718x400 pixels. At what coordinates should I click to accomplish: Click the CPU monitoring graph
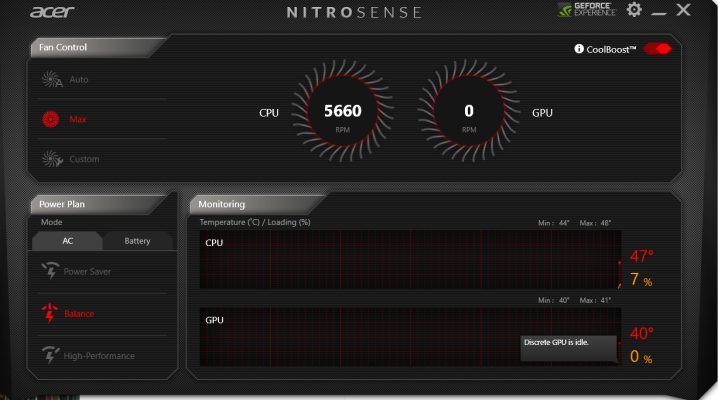pos(410,259)
